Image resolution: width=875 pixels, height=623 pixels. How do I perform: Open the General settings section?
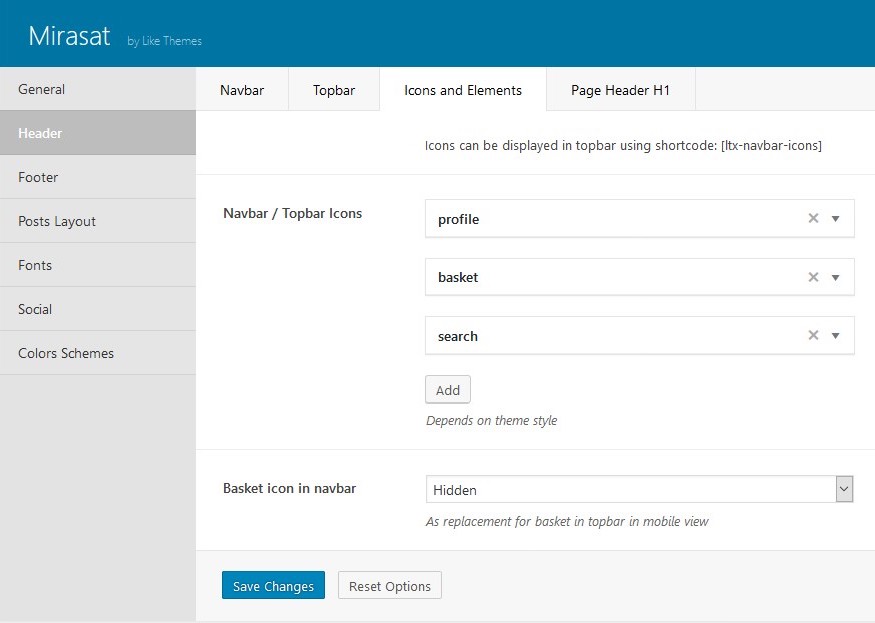pyautogui.click(x=98, y=89)
